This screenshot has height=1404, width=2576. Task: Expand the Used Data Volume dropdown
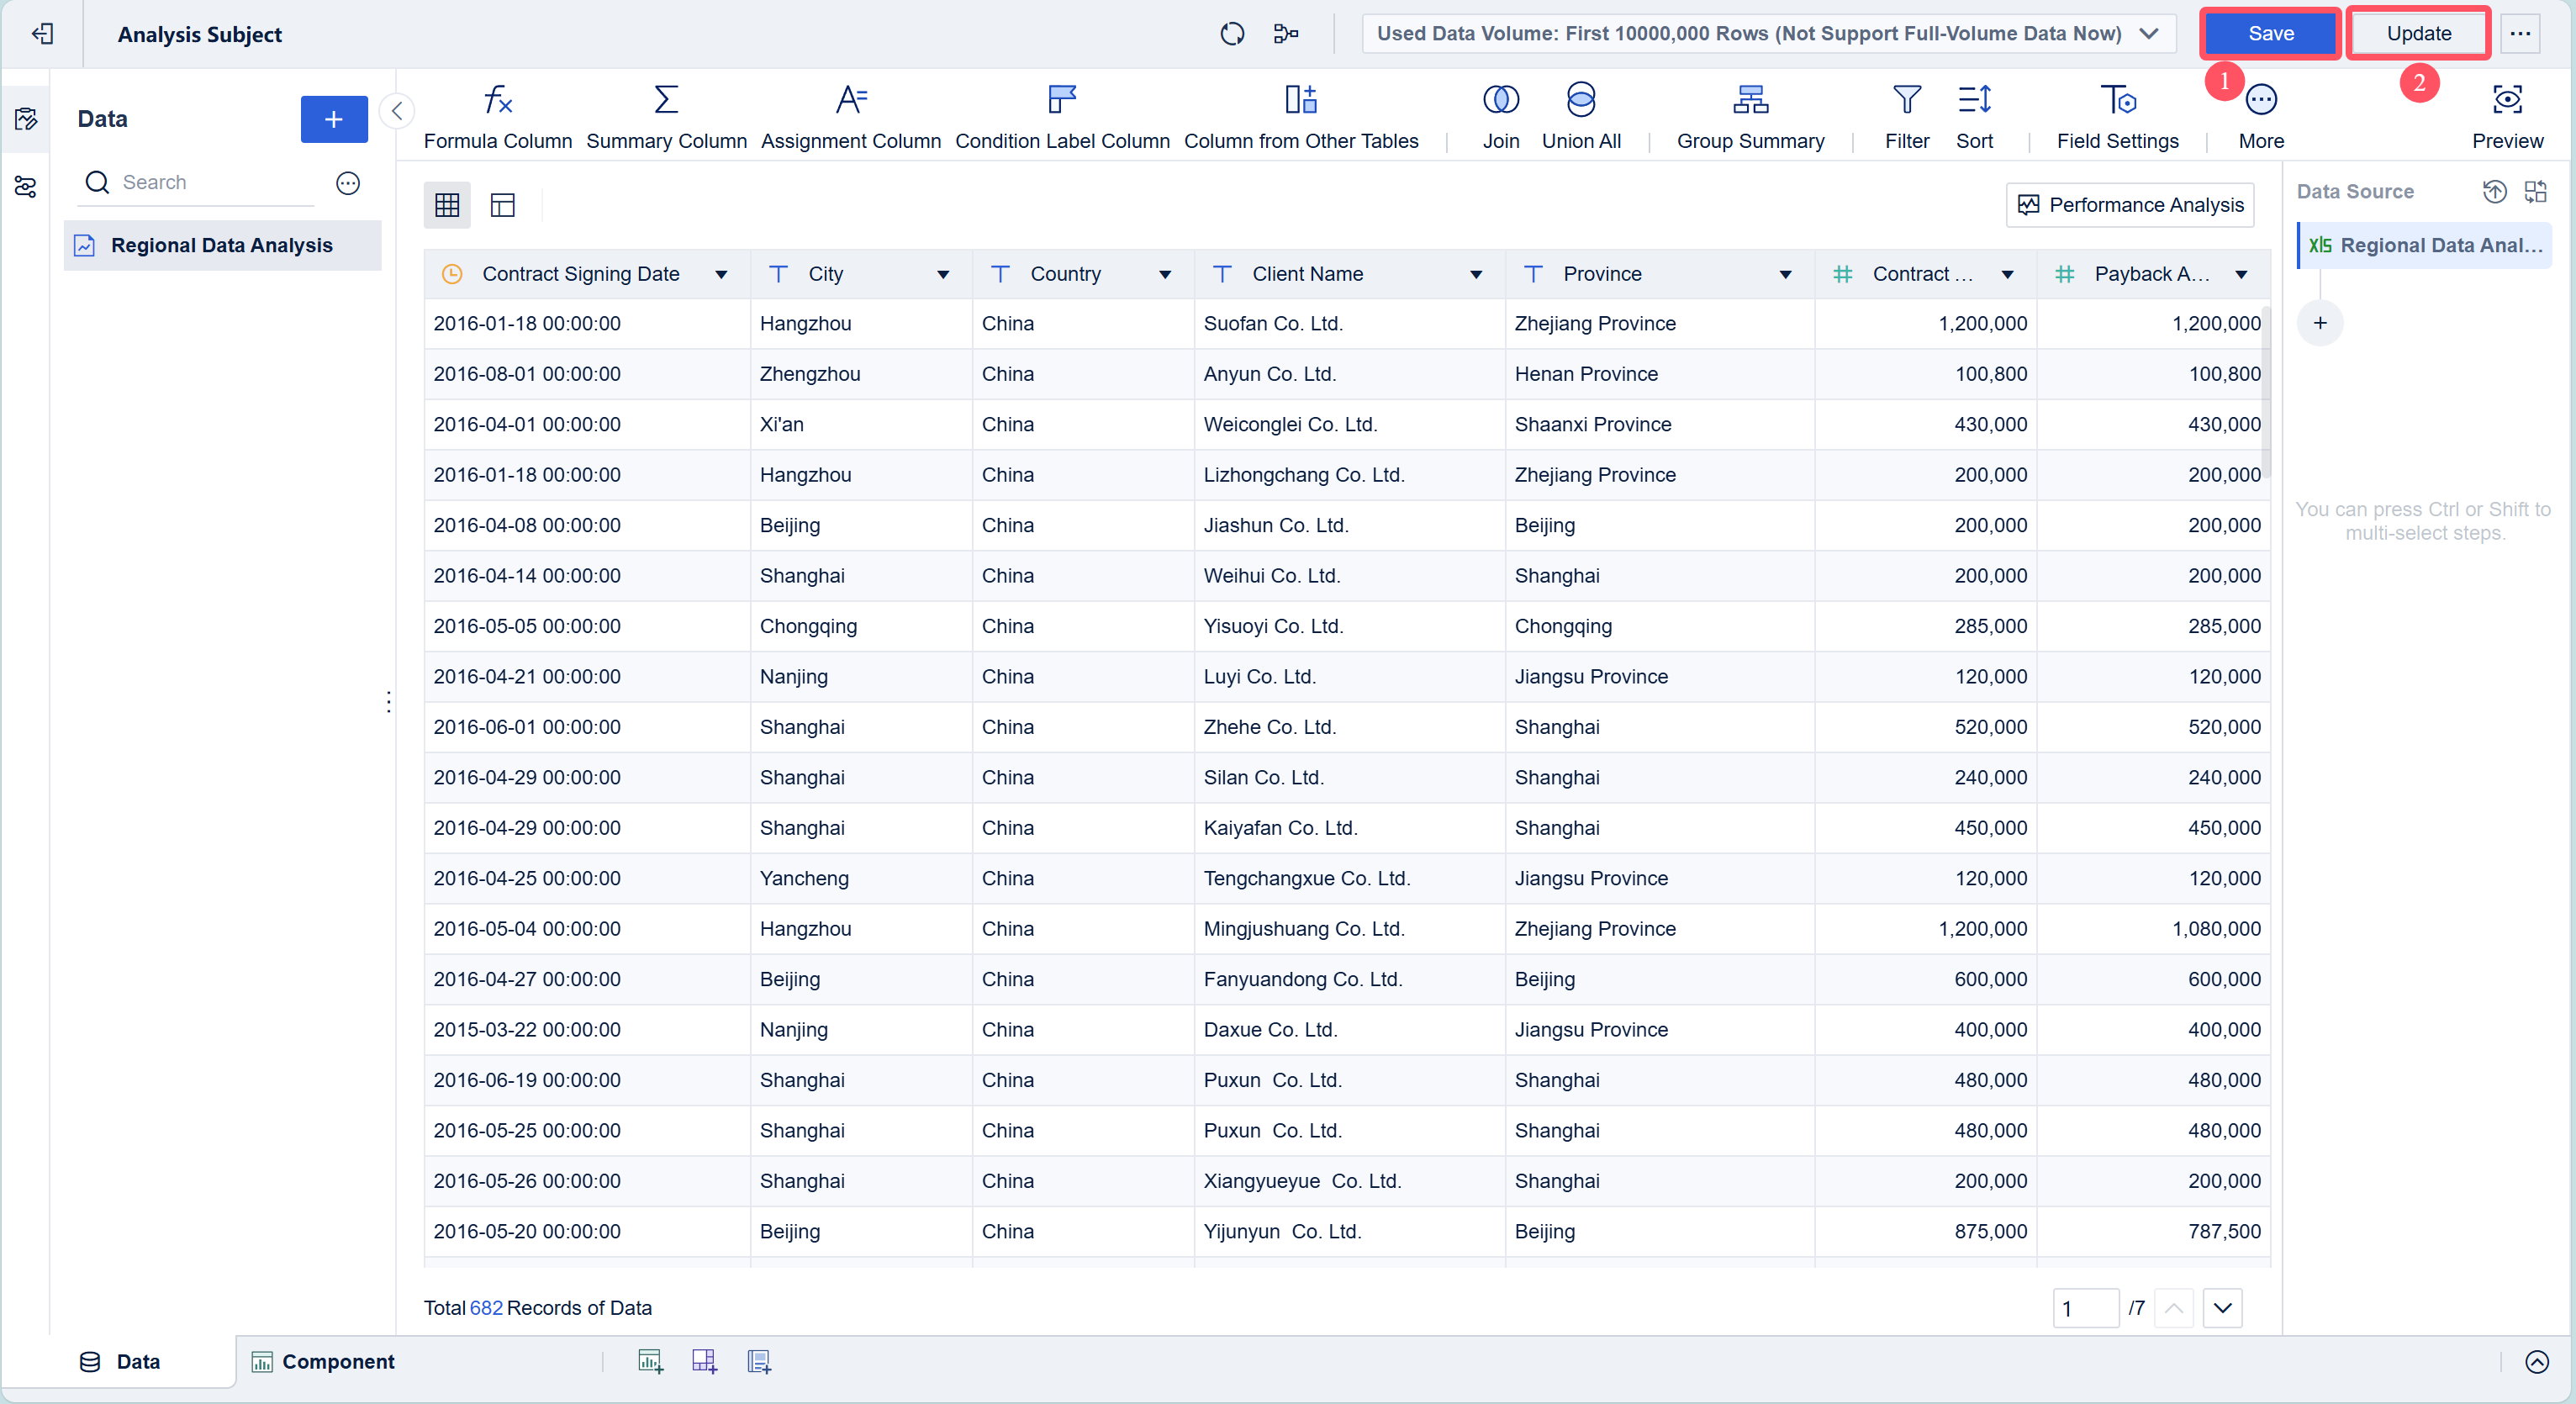(x=1768, y=34)
